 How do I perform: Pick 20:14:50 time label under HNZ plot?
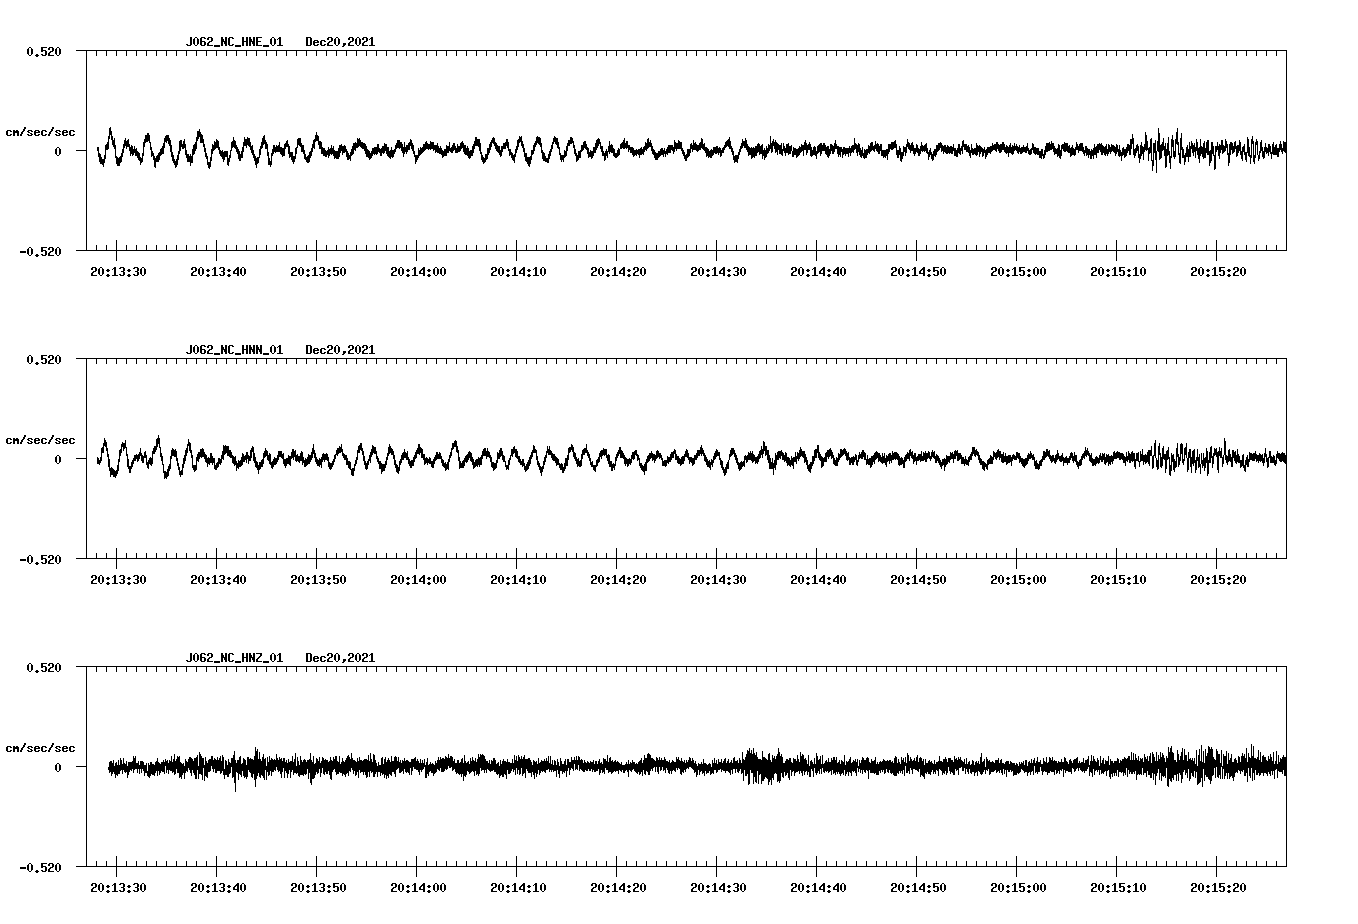[918, 887]
